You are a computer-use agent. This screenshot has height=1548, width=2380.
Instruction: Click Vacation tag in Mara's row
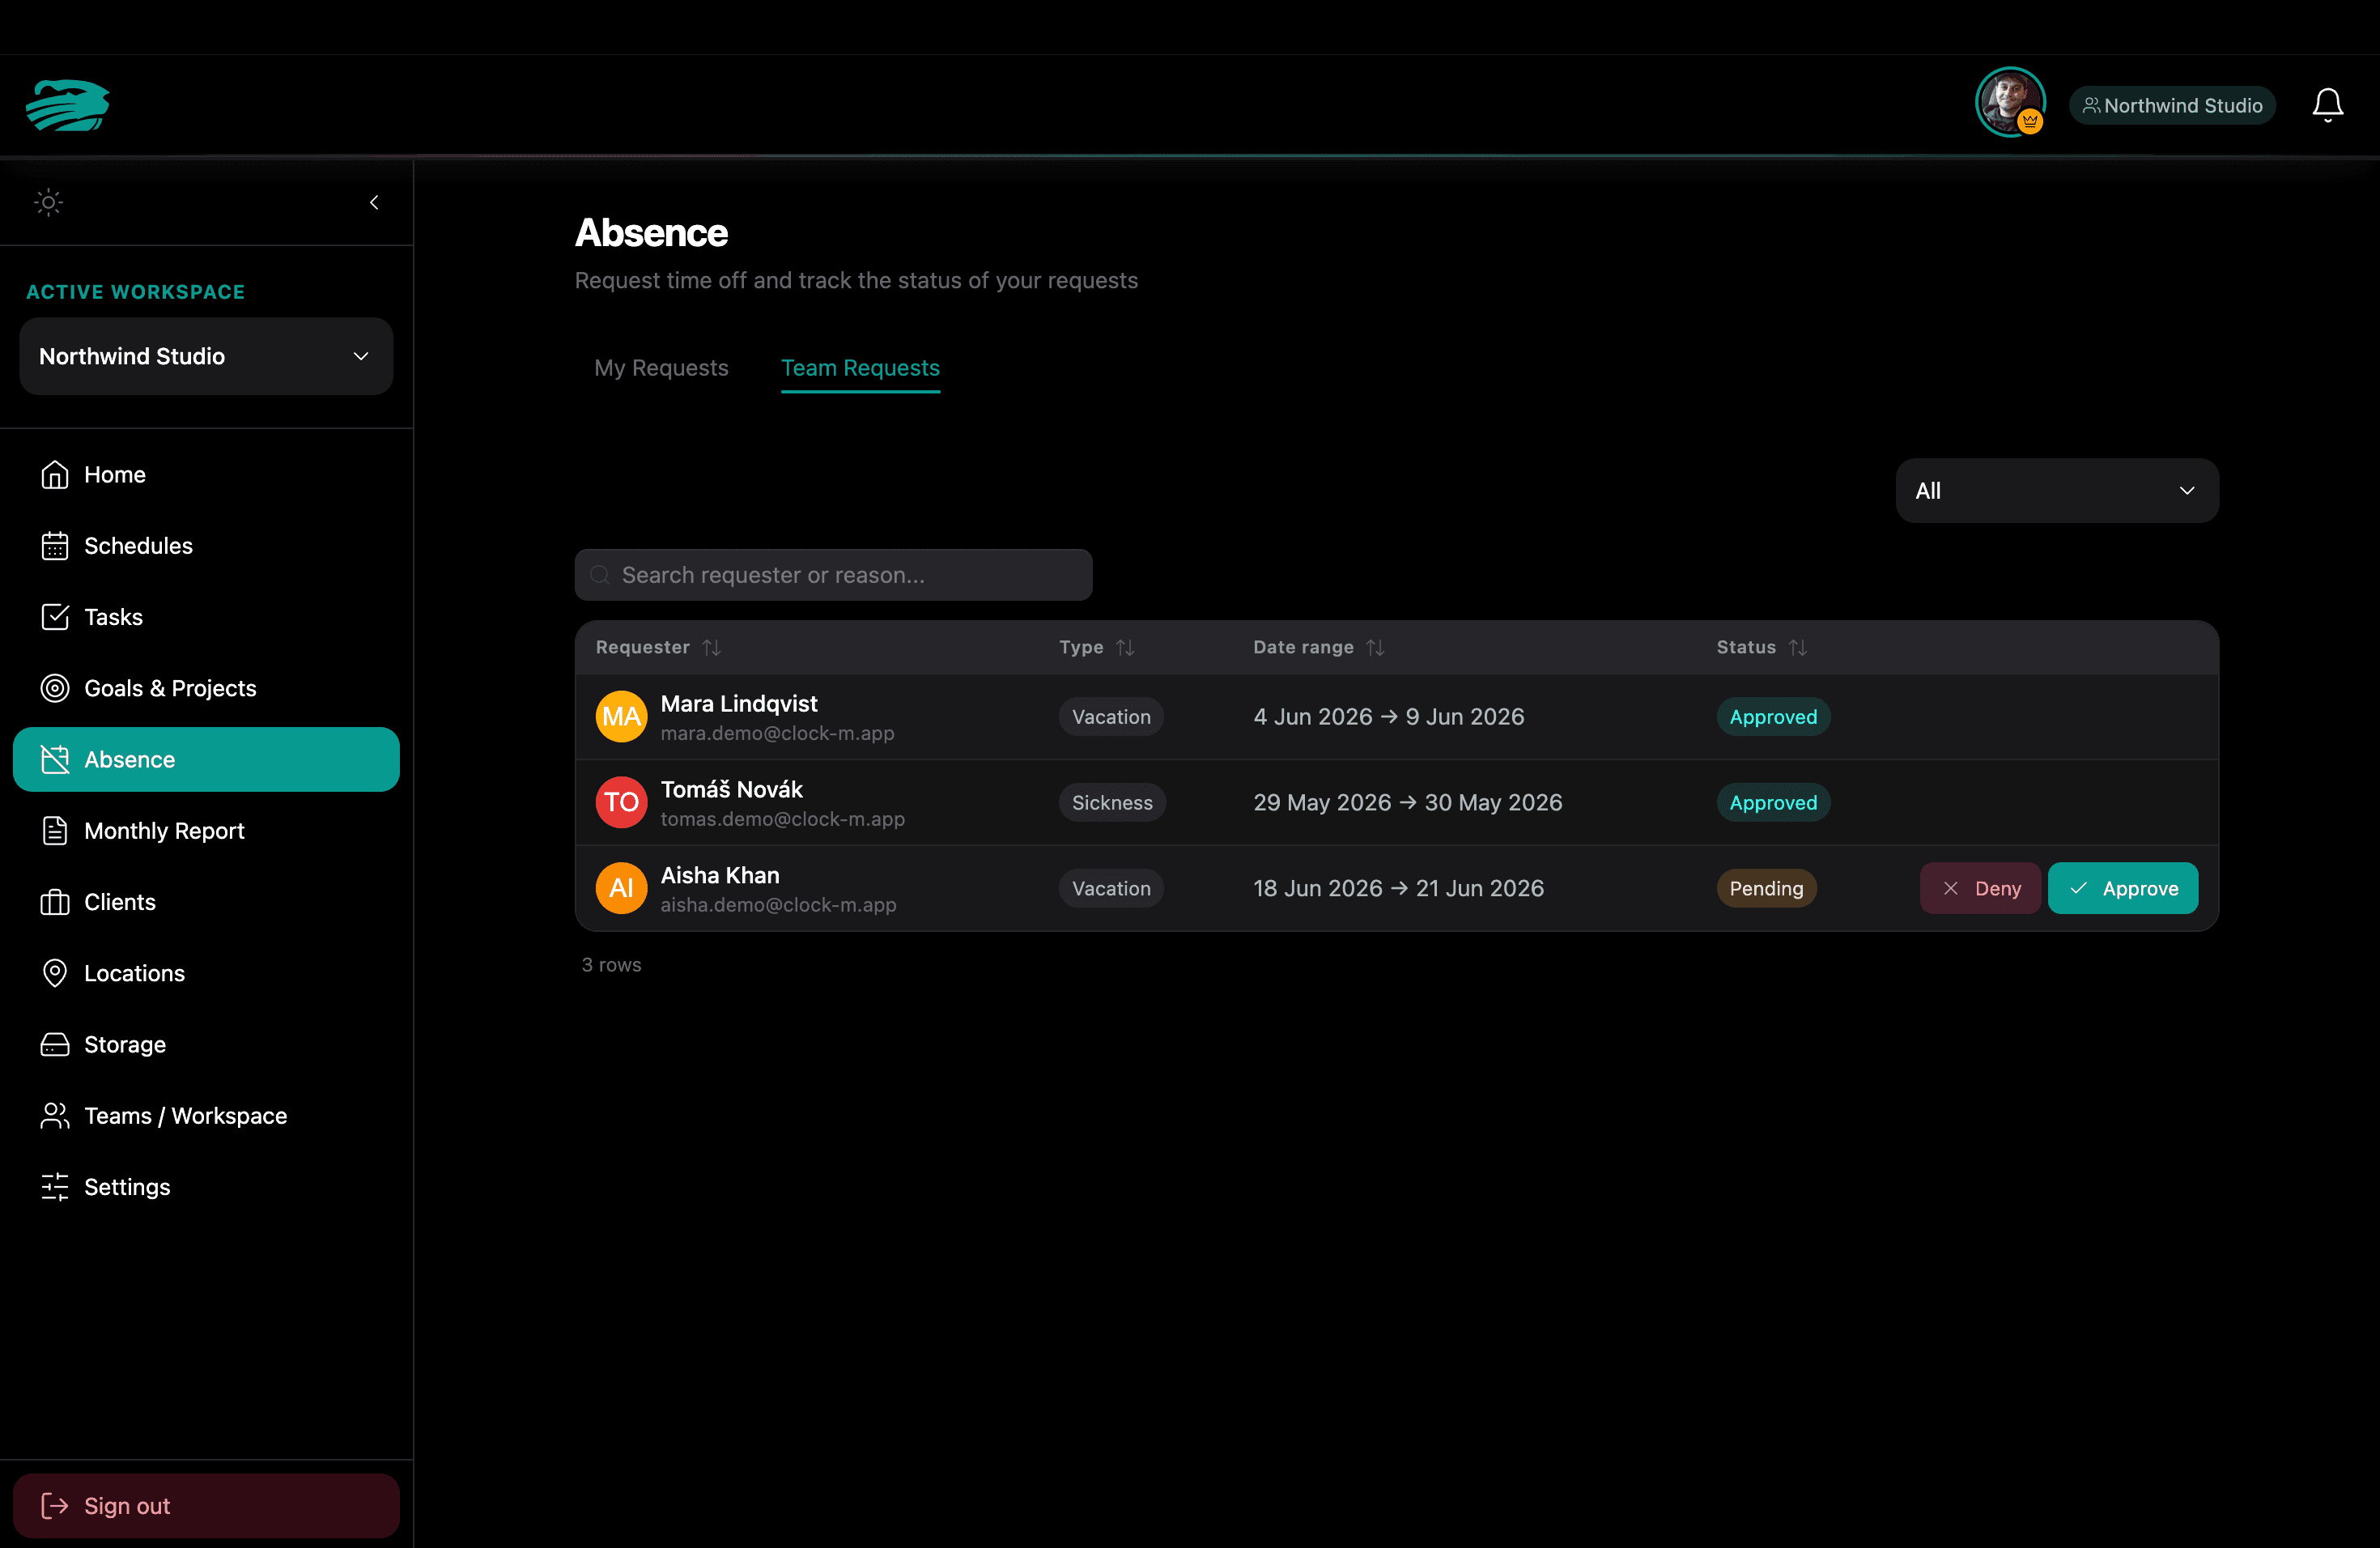click(x=1111, y=717)
